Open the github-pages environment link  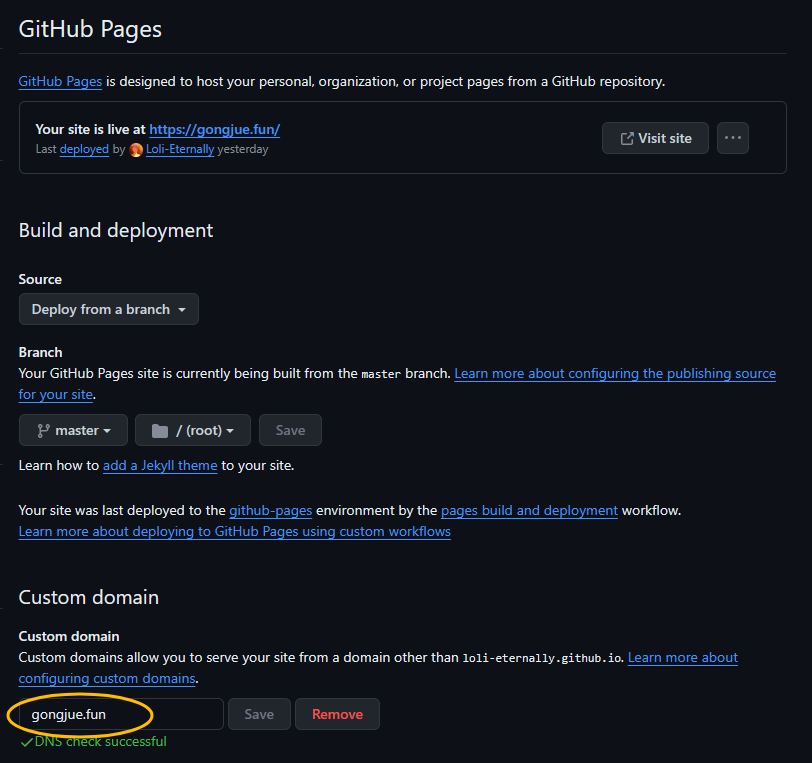pyautogui.click(x=270, y=510)
